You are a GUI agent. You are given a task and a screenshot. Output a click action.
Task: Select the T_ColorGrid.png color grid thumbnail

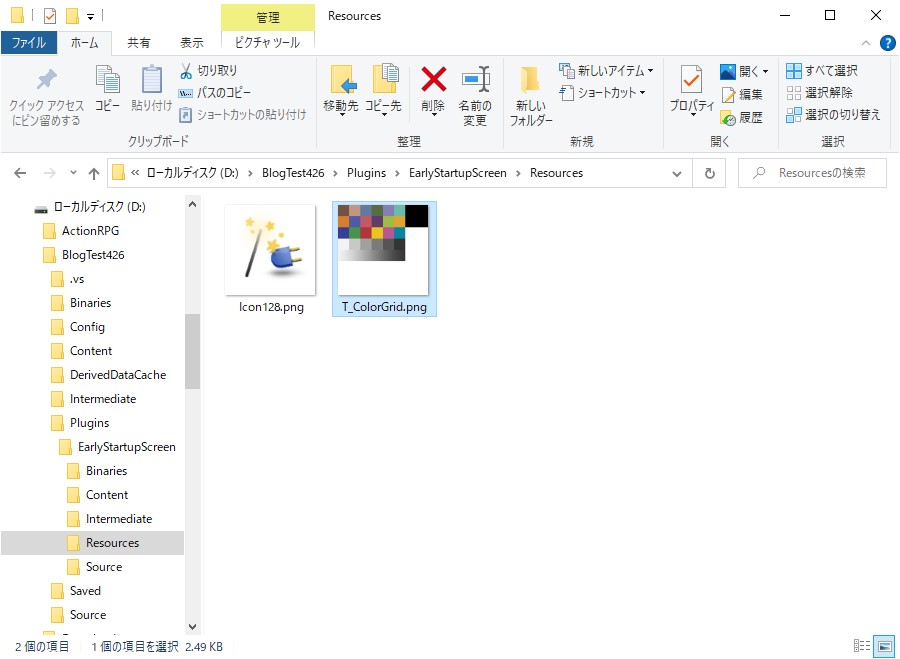tap(383, 250)
